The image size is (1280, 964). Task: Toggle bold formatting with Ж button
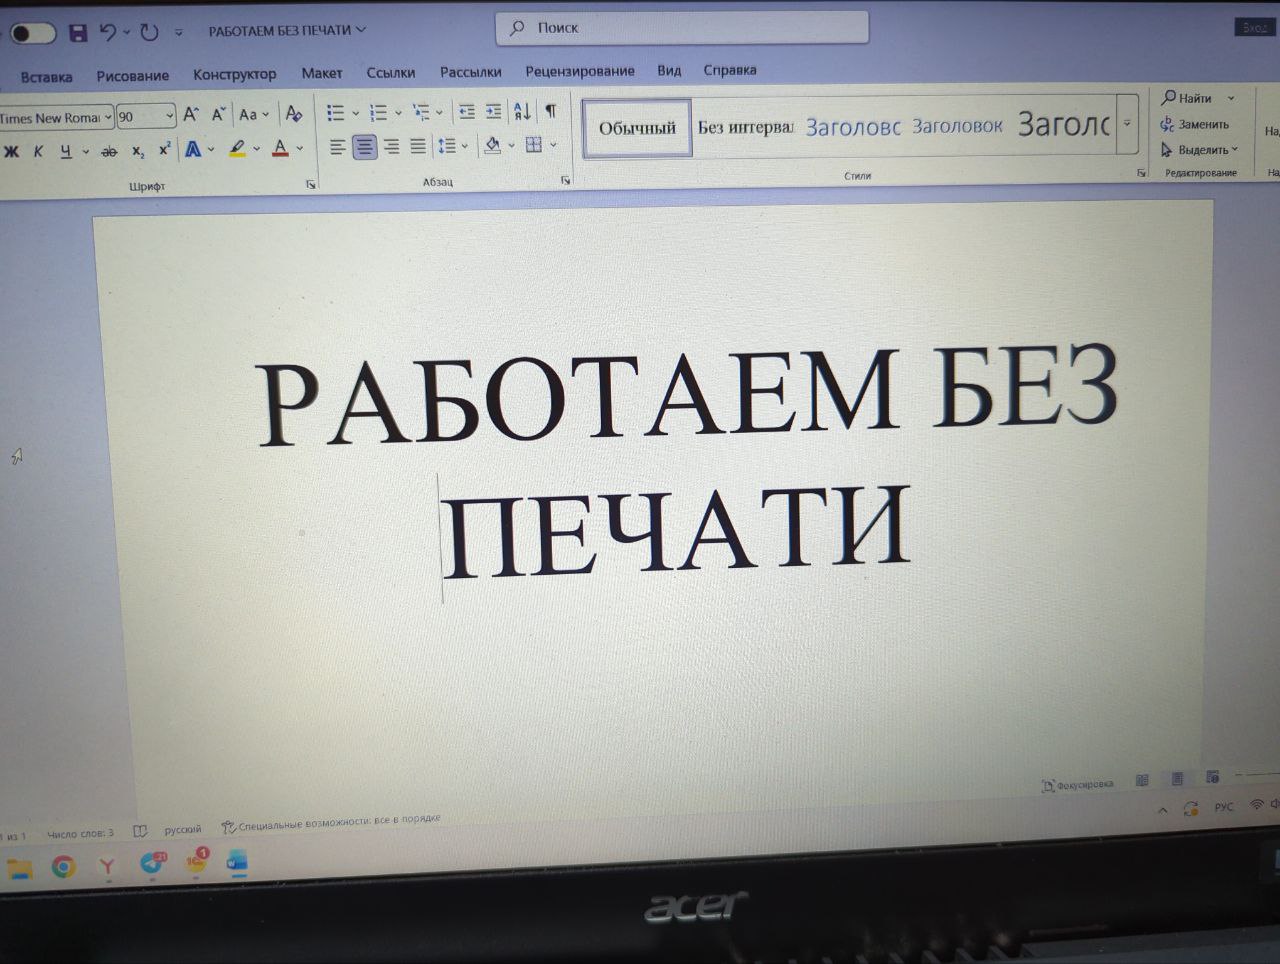coord(12,152)
